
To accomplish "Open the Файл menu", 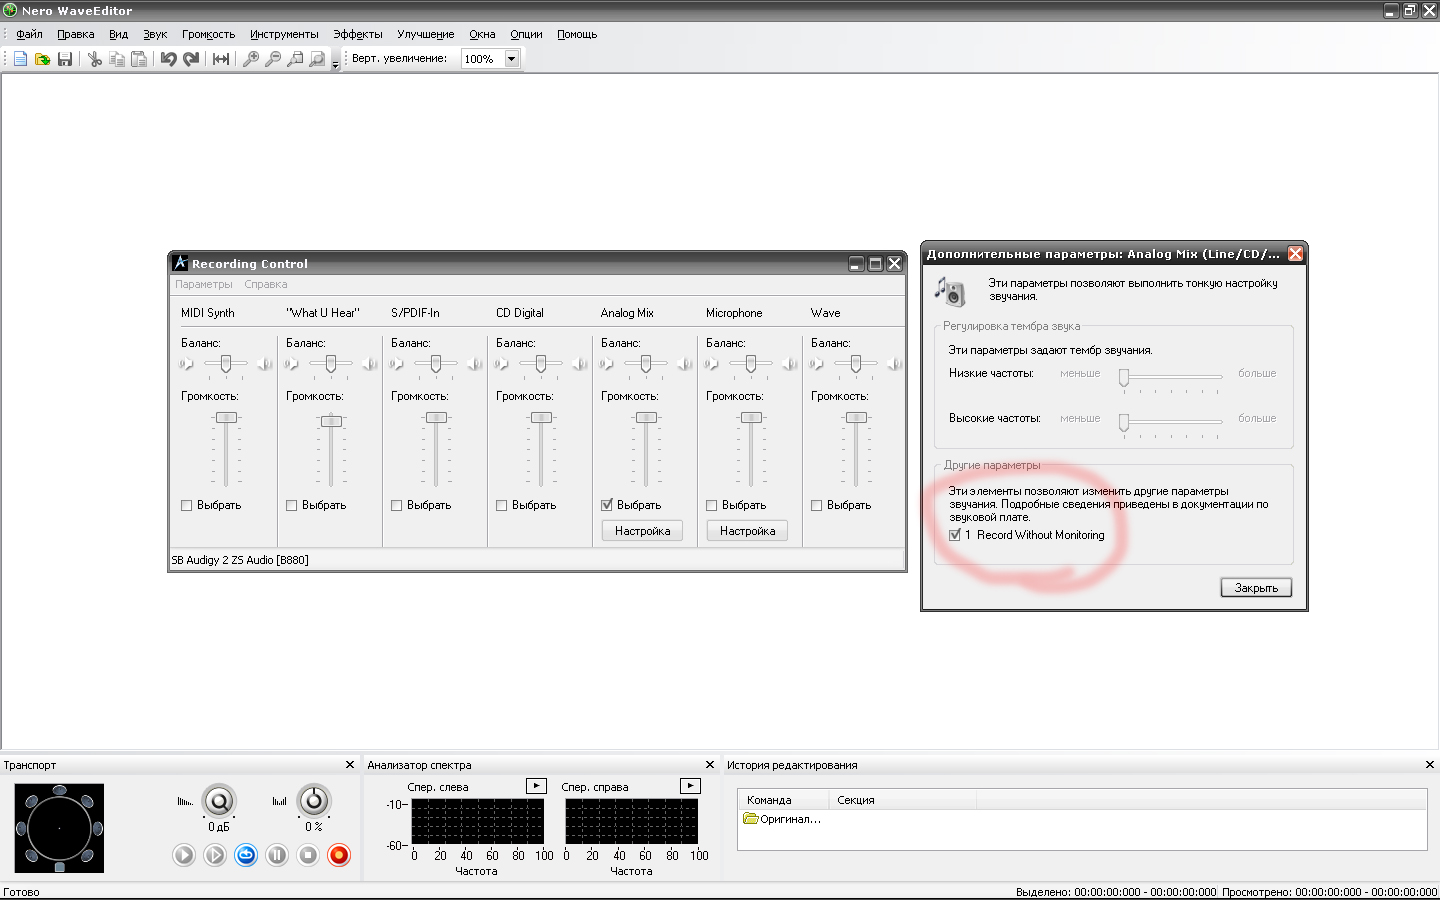I will [x=29, y=34].
